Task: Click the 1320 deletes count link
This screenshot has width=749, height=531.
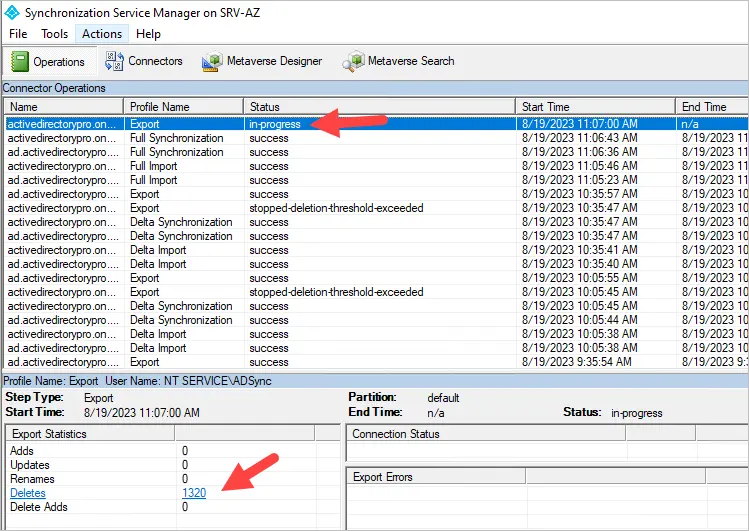Action: tap(194, 493)
